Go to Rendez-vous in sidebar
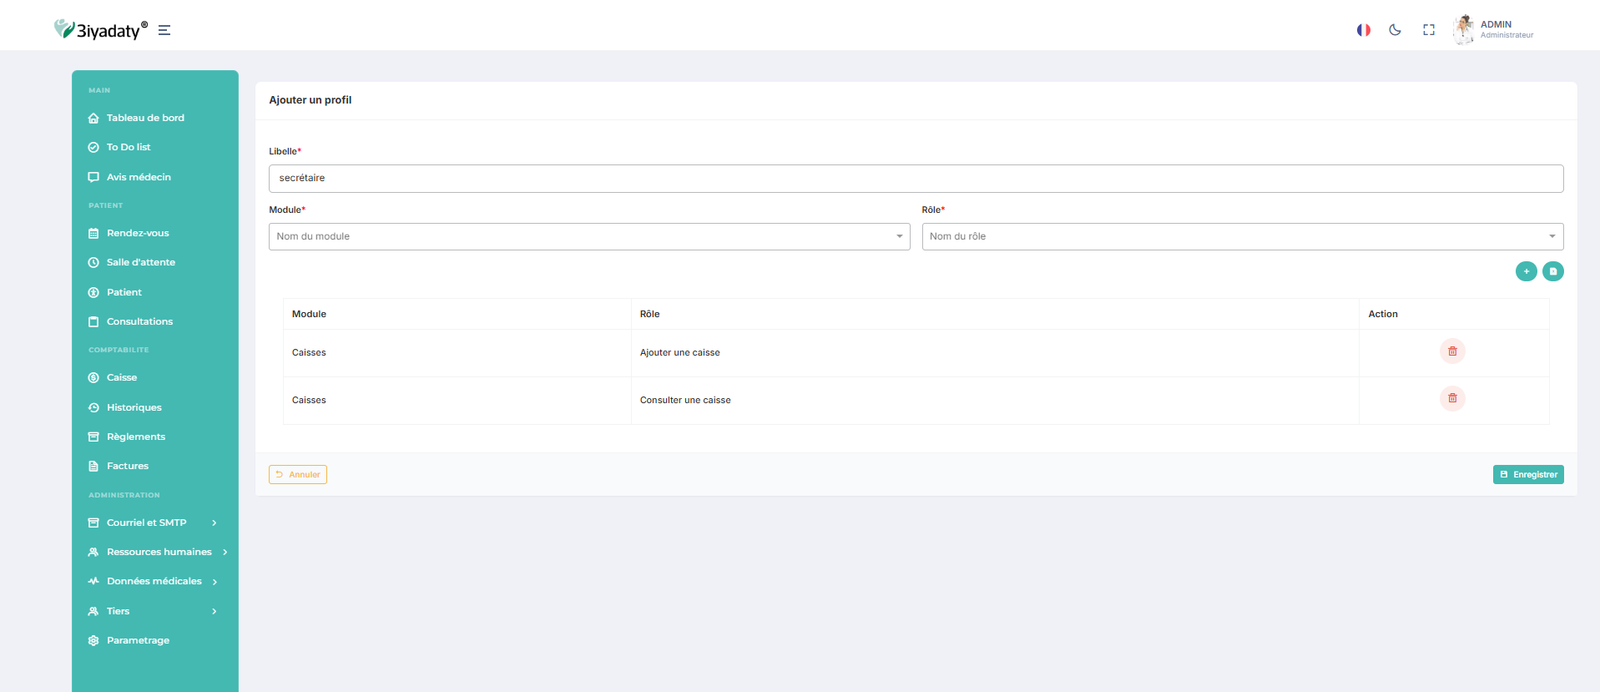This screenshot has width=1600, height=692. point(137,233)
